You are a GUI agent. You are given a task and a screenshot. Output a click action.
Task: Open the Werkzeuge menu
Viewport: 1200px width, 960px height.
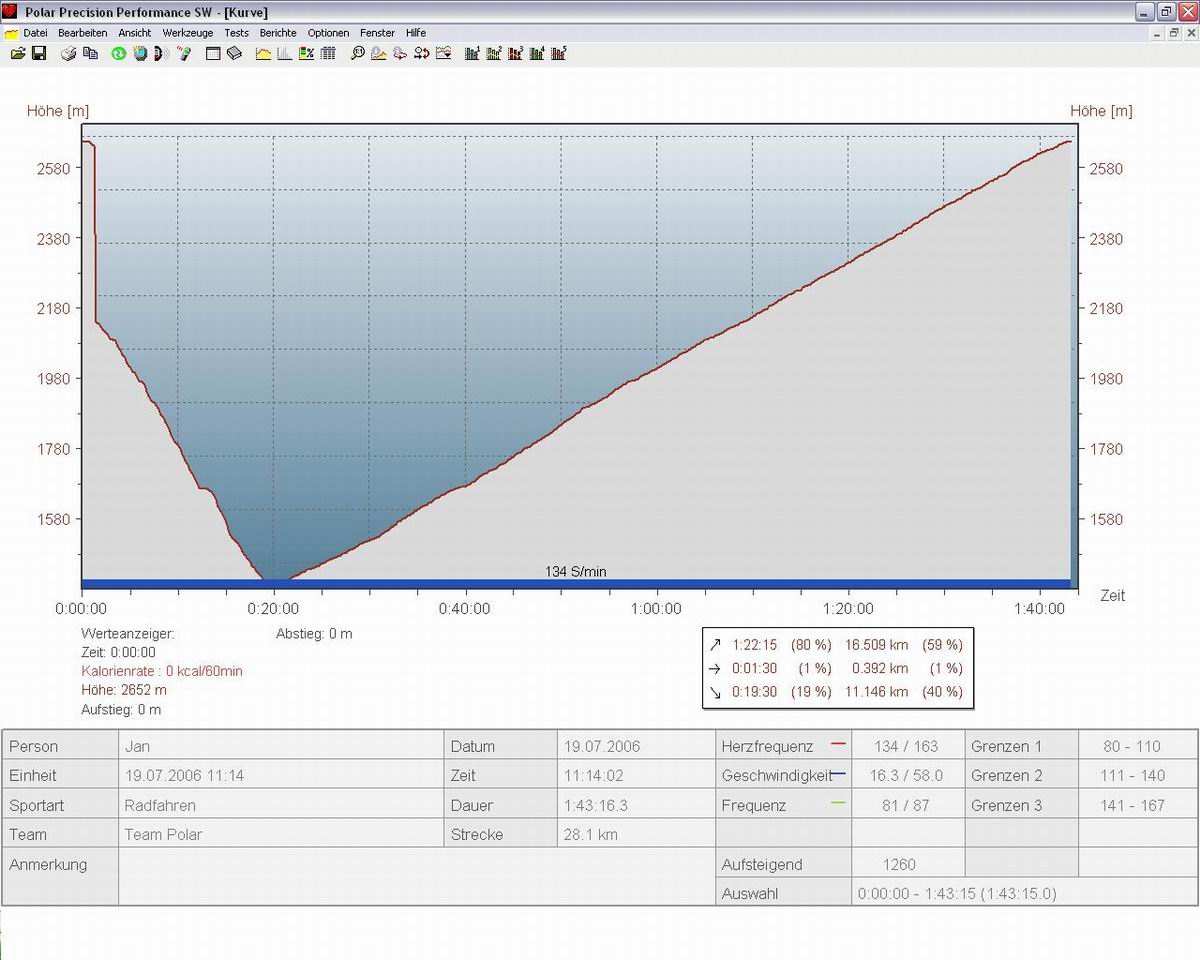(x=188, y=33)
